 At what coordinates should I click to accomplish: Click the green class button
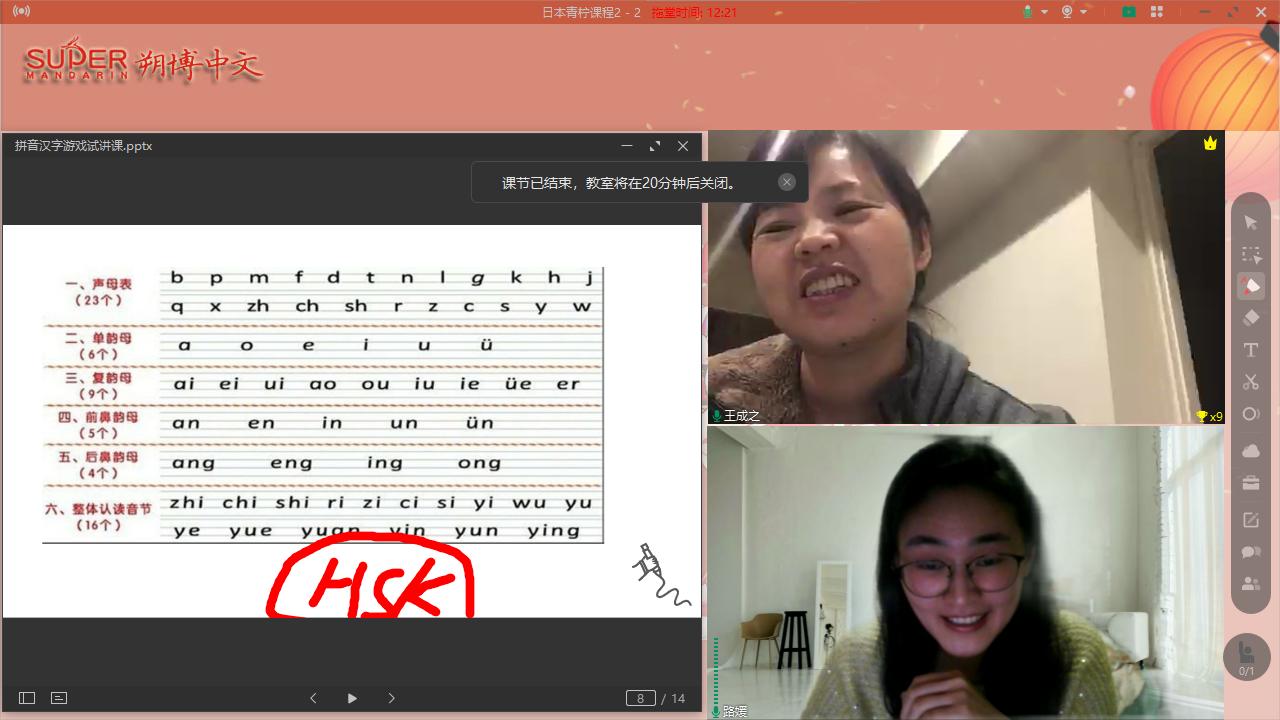coord(1129,12)
